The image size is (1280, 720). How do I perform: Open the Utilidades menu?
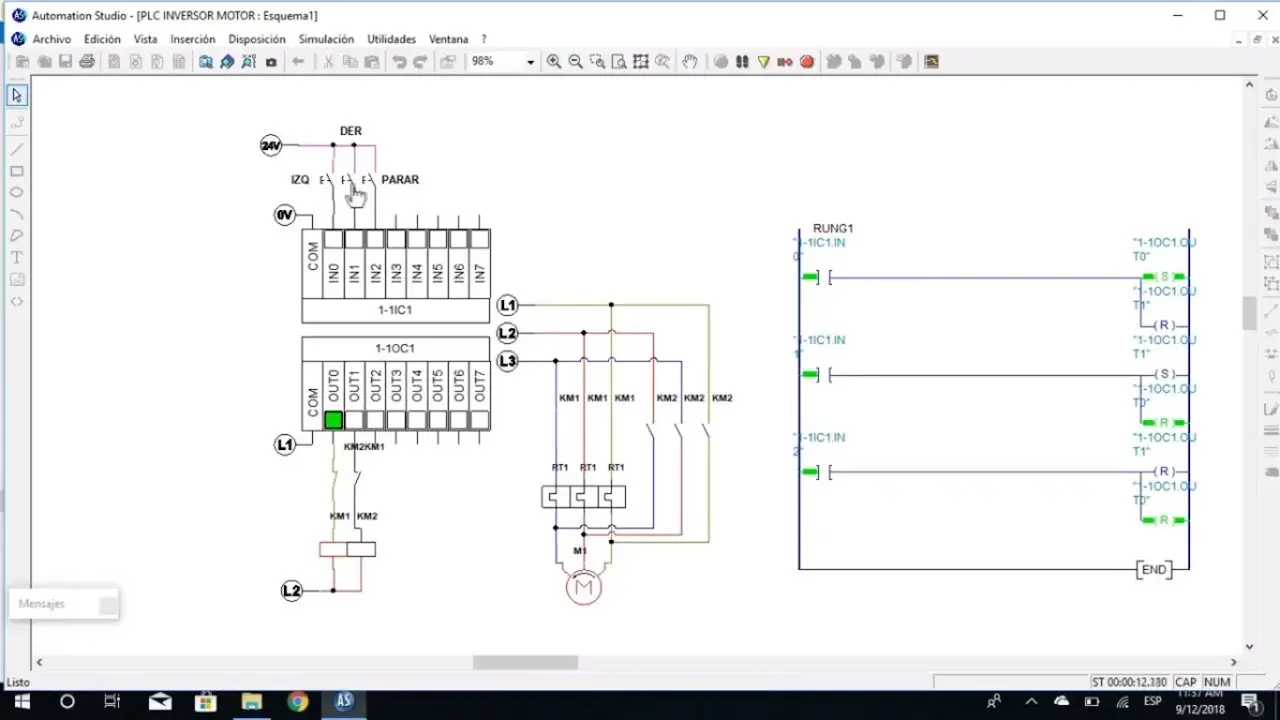coord(391,39)
